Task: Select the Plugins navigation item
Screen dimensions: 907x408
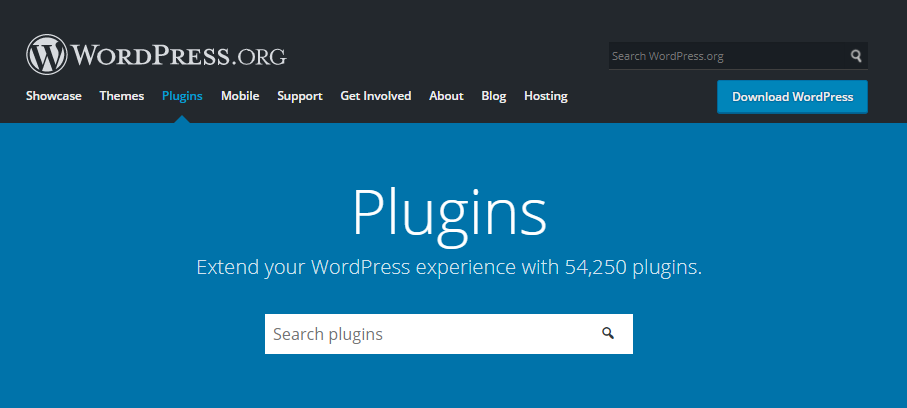Action: pyautogui.click(x=182, y=96)
